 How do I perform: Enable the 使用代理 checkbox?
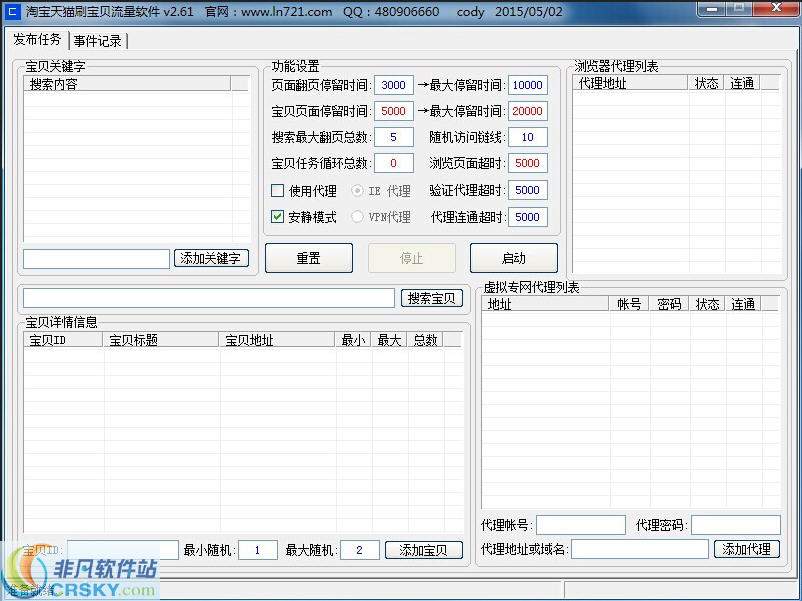pyautogui.click(x=277, y=190)
